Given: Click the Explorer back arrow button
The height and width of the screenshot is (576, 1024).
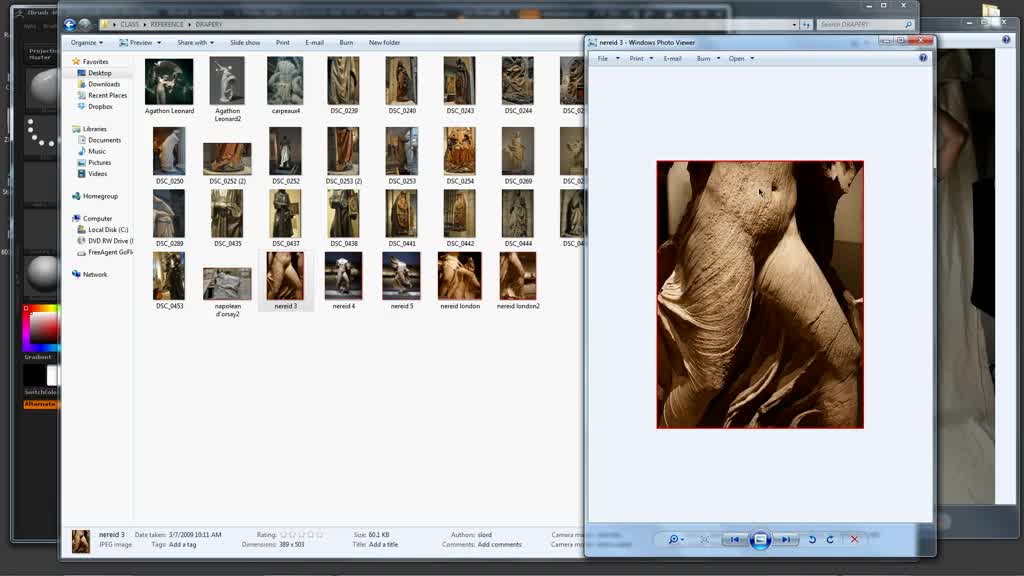Looking at the screenshot, I should [x=70, y=24].
